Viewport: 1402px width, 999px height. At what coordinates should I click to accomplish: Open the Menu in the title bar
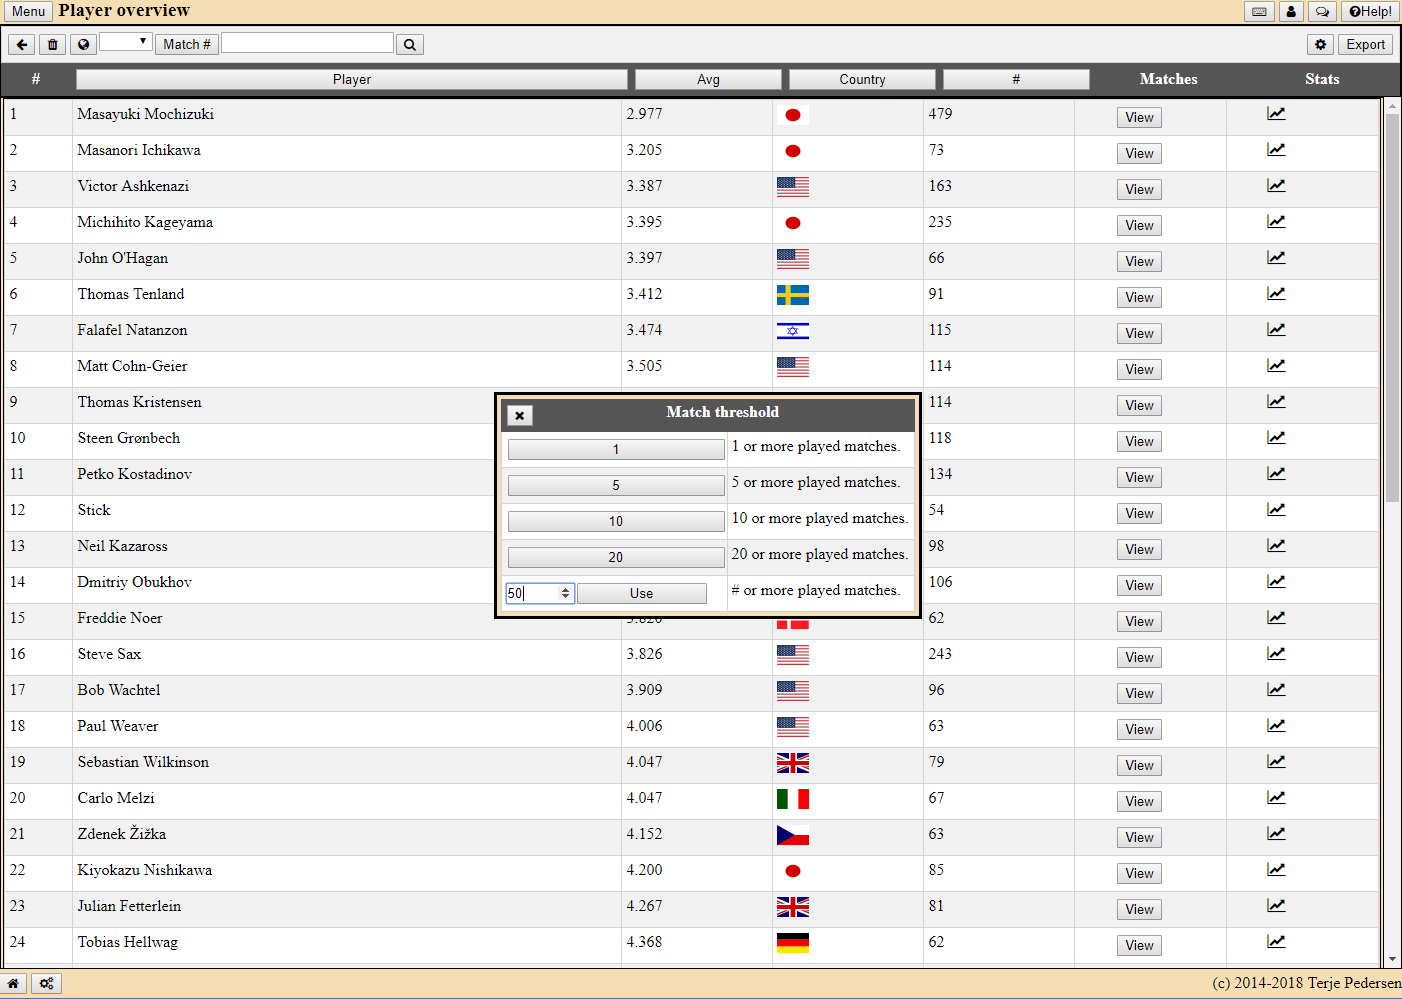click(x=28, y=12)
